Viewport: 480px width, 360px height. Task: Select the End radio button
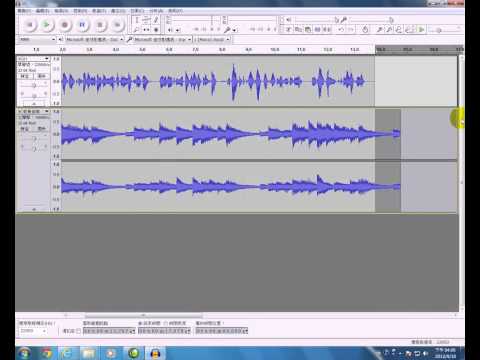140,323
